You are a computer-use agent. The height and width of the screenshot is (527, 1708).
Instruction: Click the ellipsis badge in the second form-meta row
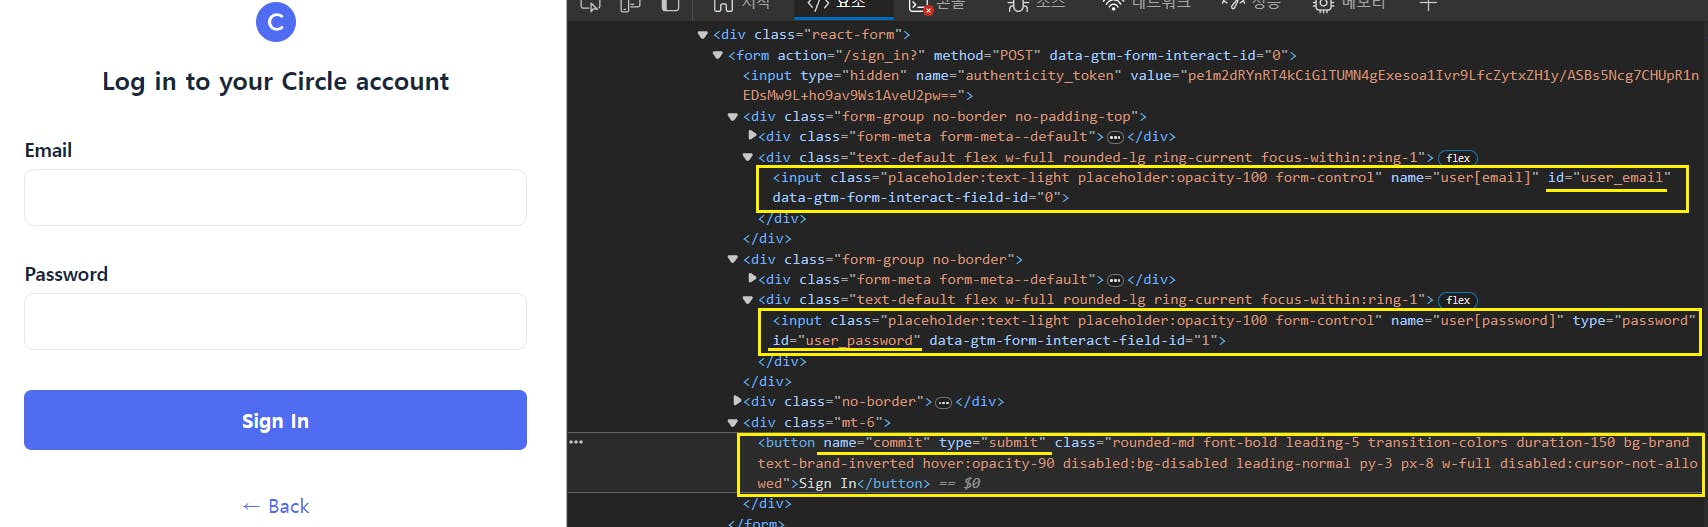tap(1116, 280)
